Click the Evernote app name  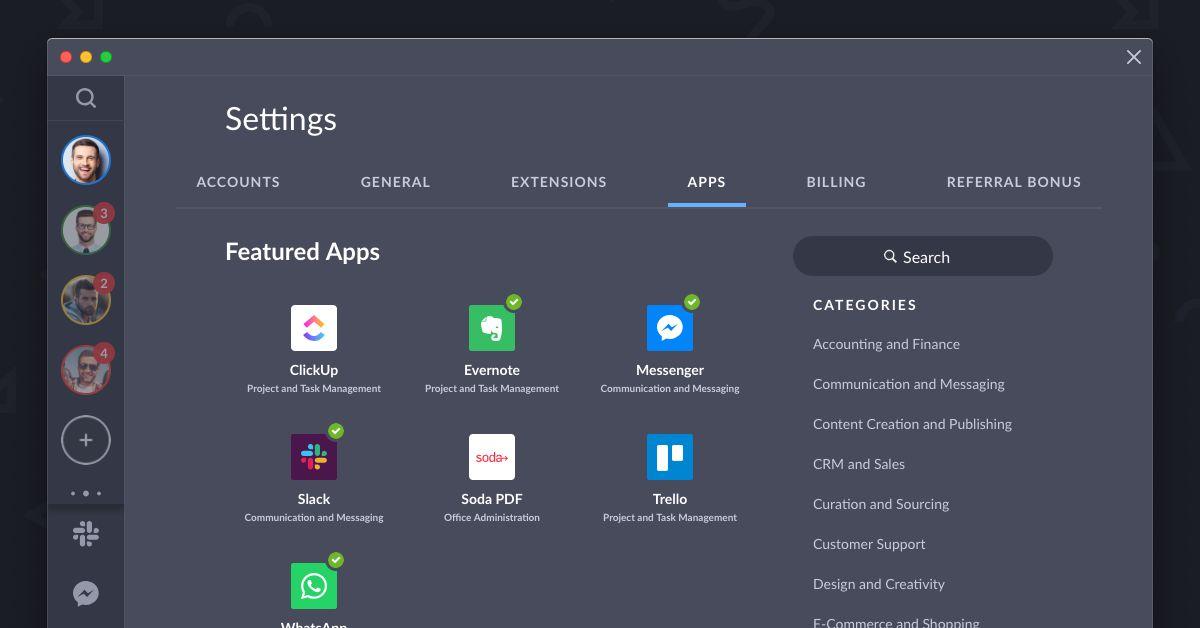(x=492, y=370)
